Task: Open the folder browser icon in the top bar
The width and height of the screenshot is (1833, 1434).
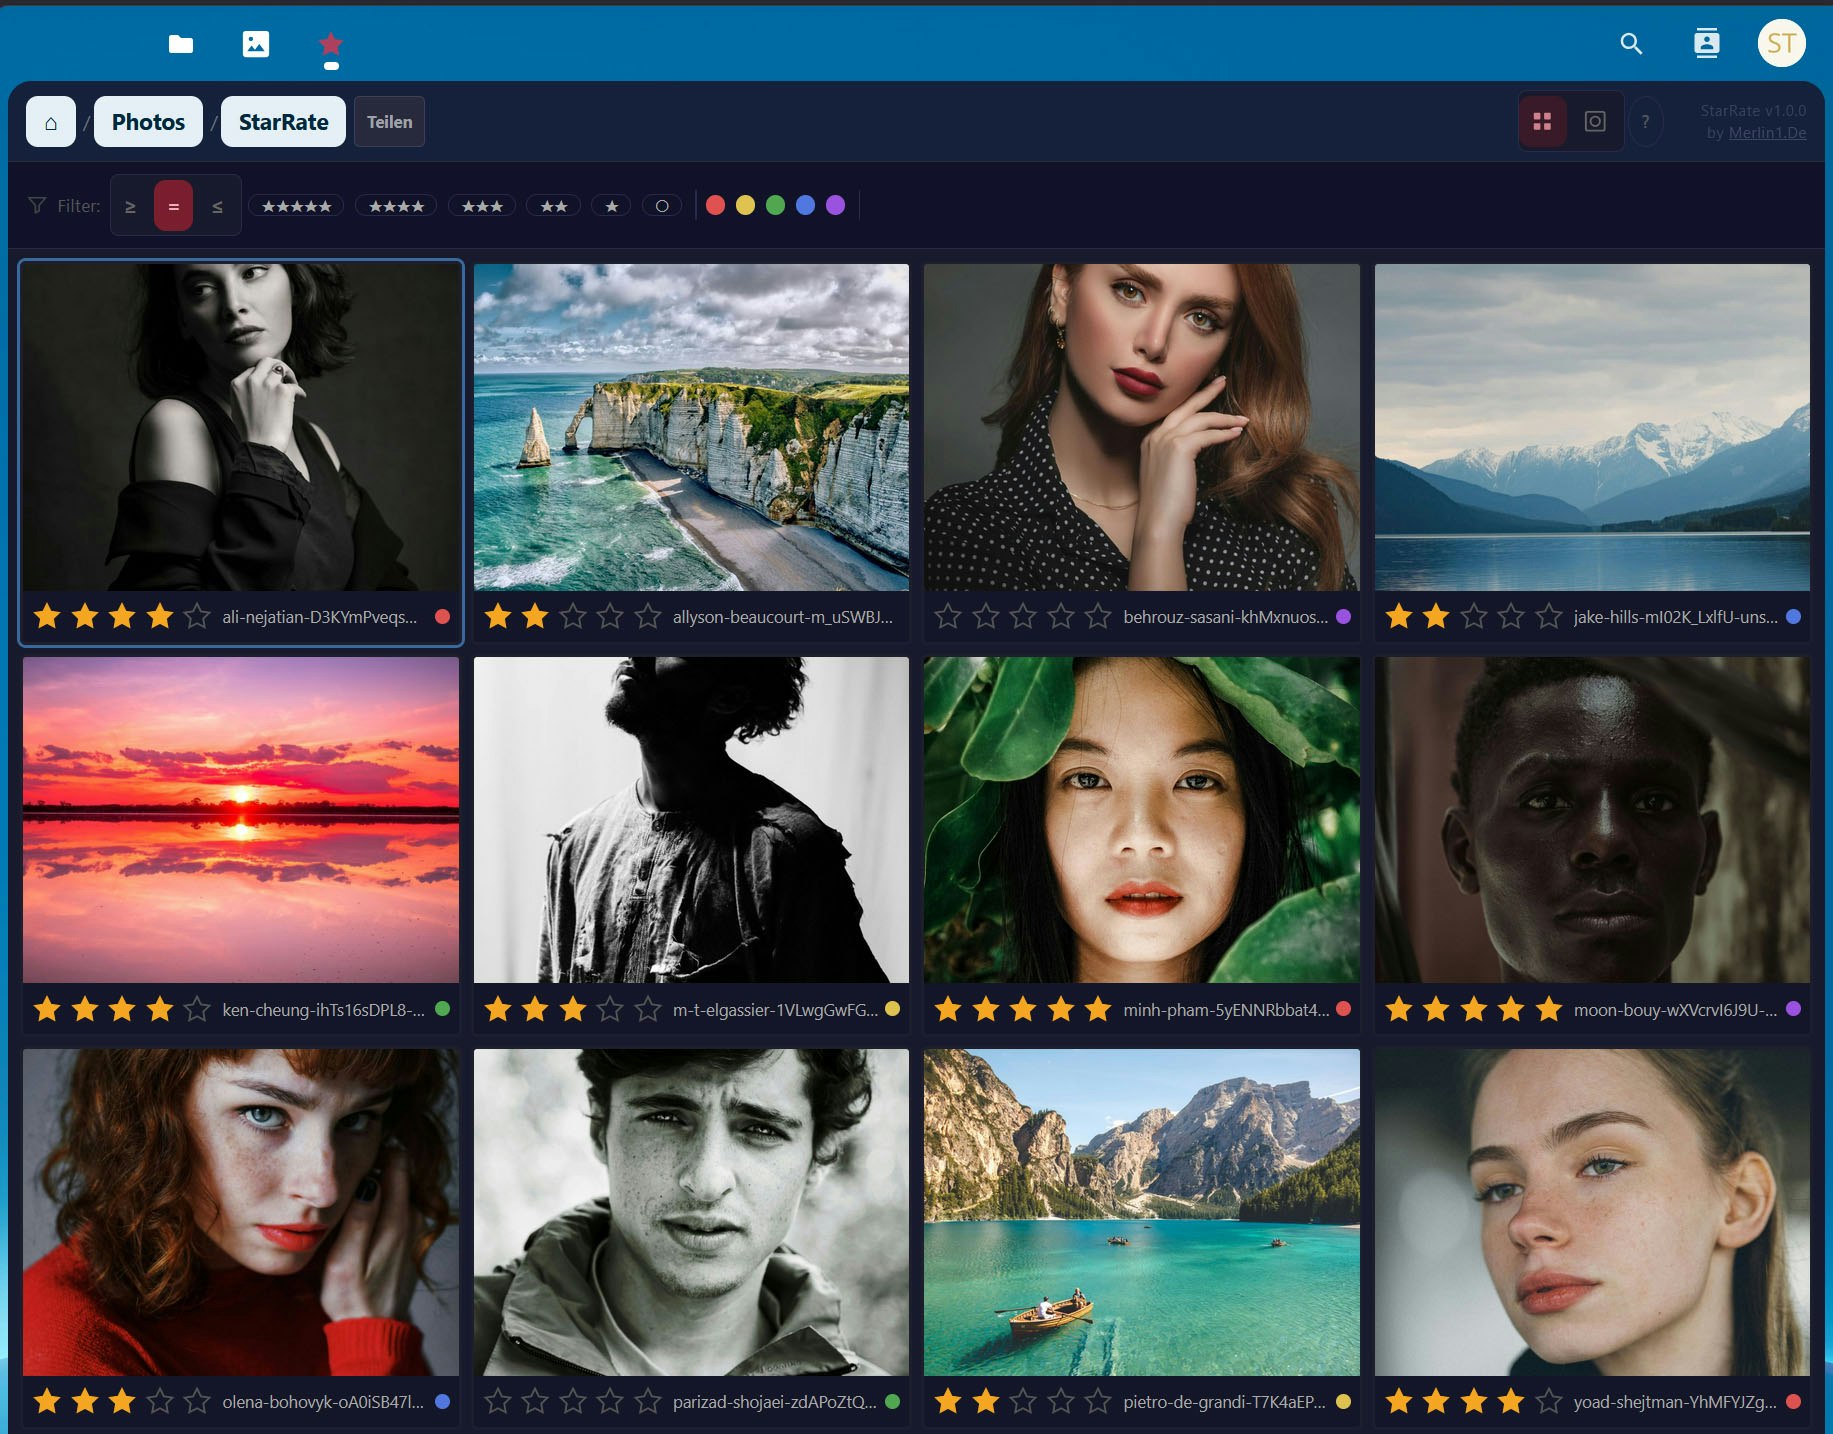Action: [181, 43]
